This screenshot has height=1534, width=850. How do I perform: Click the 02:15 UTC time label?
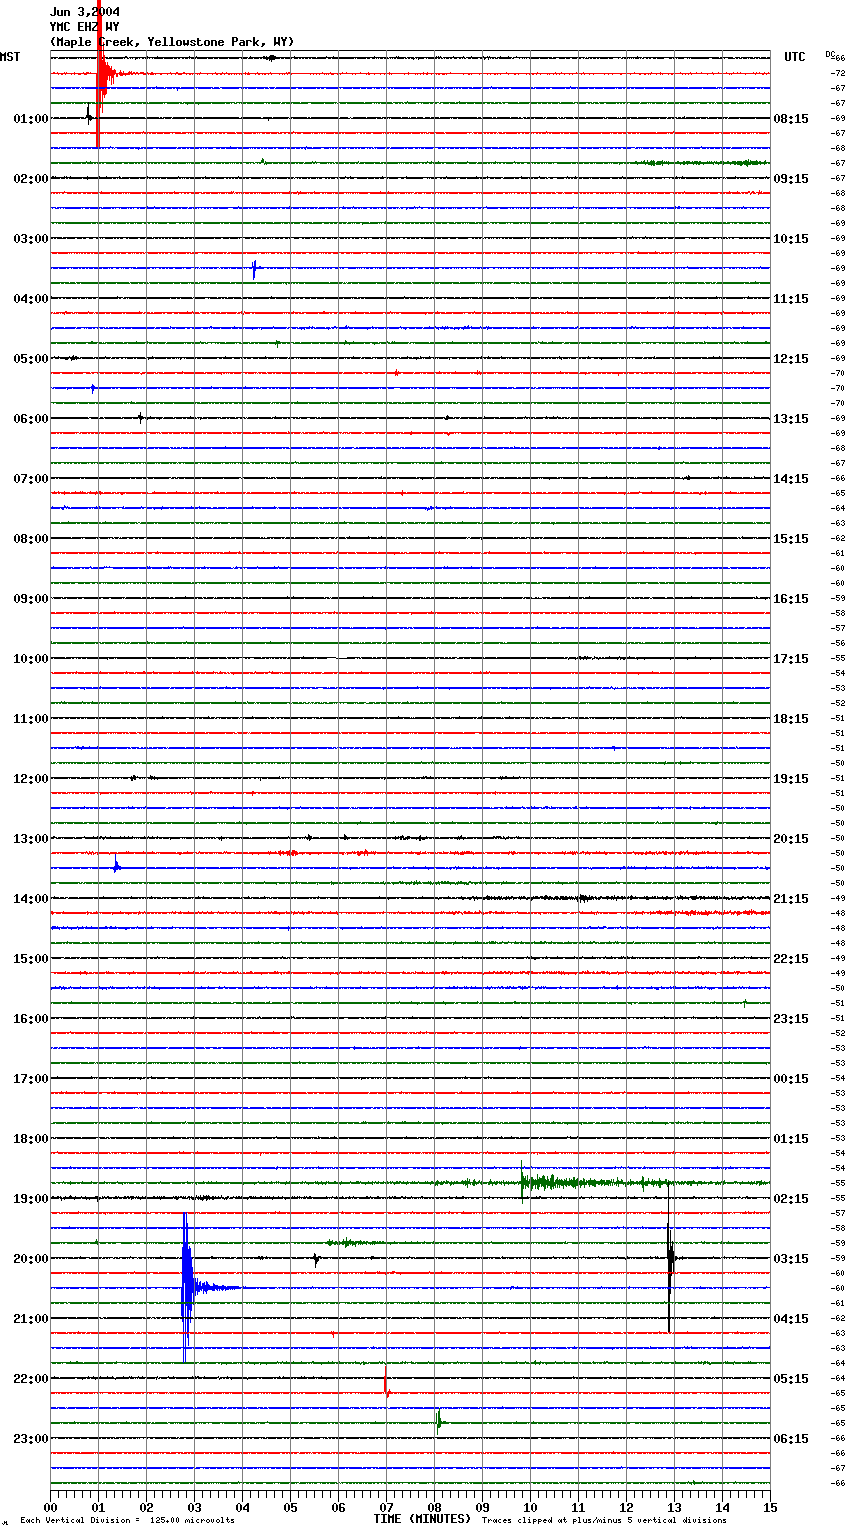tap(791, 1199)
